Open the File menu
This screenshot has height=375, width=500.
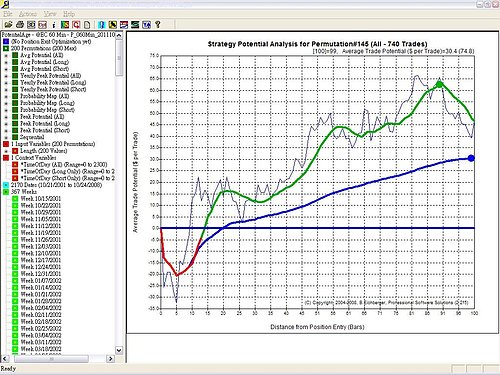pos(8,14)
